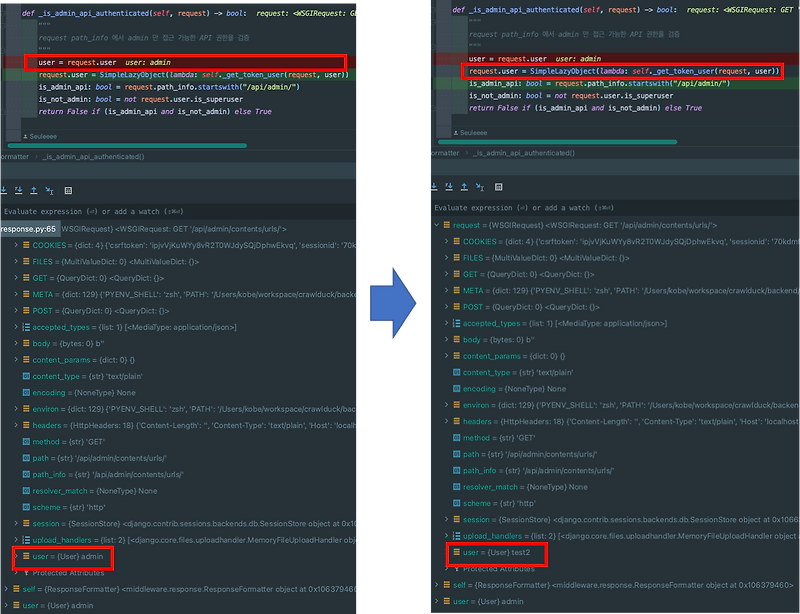Open the variables view settings grid icon

pos(68,190)
